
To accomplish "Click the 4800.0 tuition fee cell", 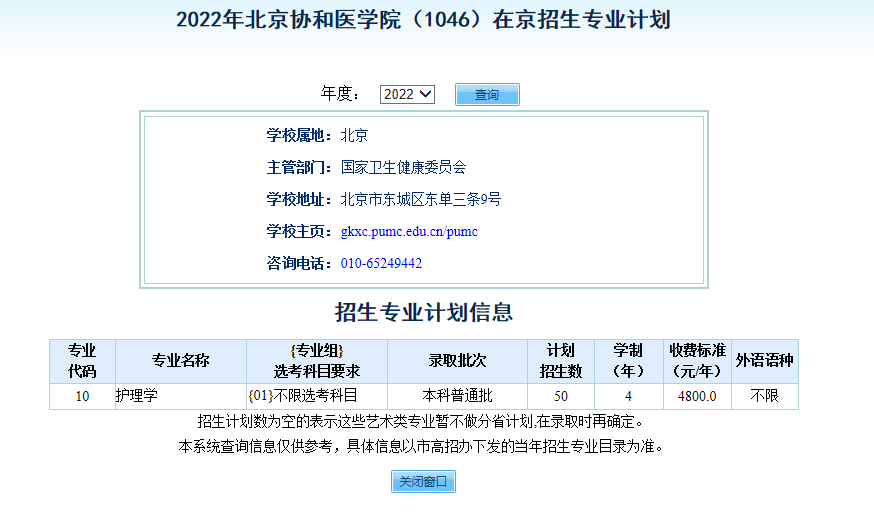I will [697, 396].
